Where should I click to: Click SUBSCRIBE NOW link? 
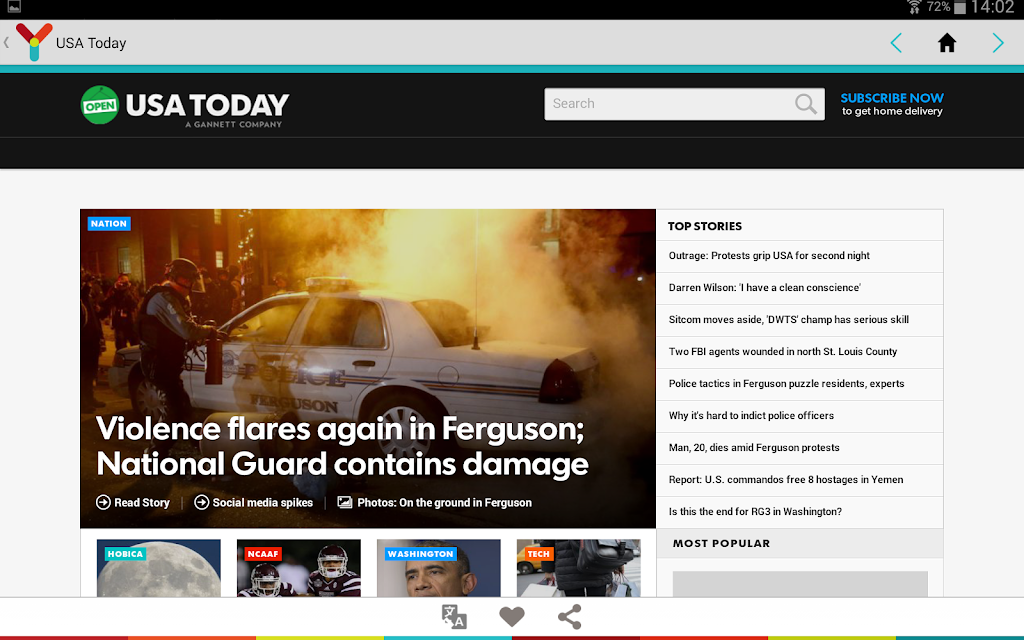tap(891, 98)
